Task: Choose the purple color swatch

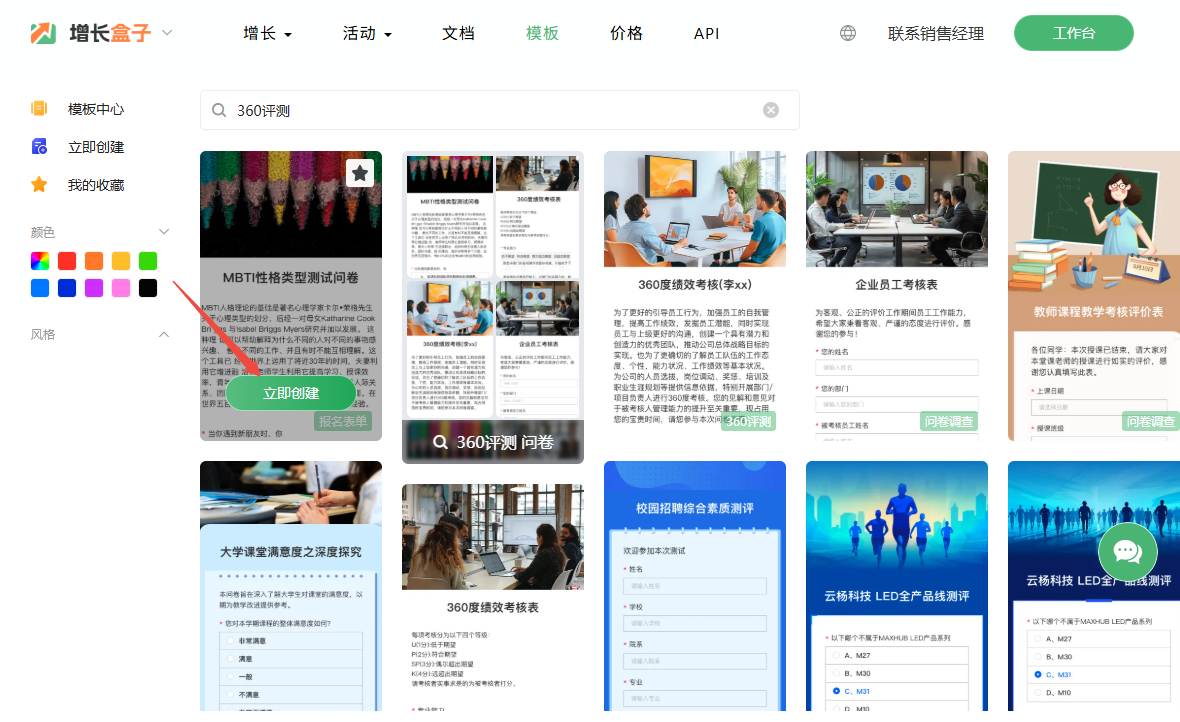Action: click(94, 288)
